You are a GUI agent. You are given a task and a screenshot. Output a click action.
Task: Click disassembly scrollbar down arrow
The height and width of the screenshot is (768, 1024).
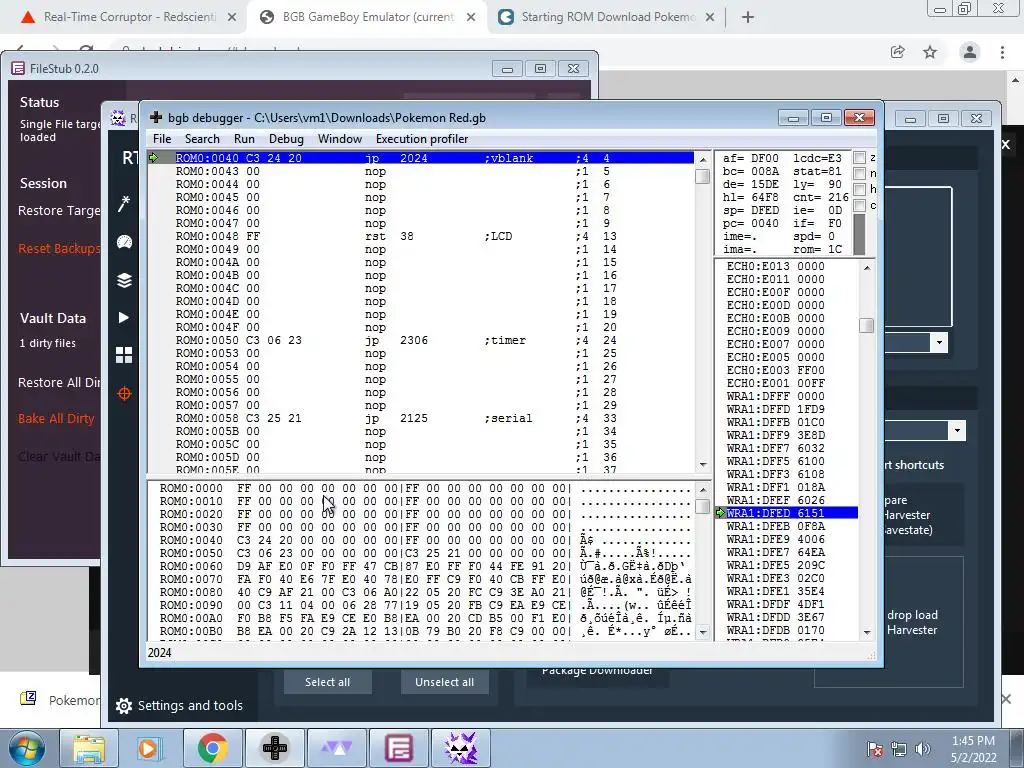tap(703, 465)
